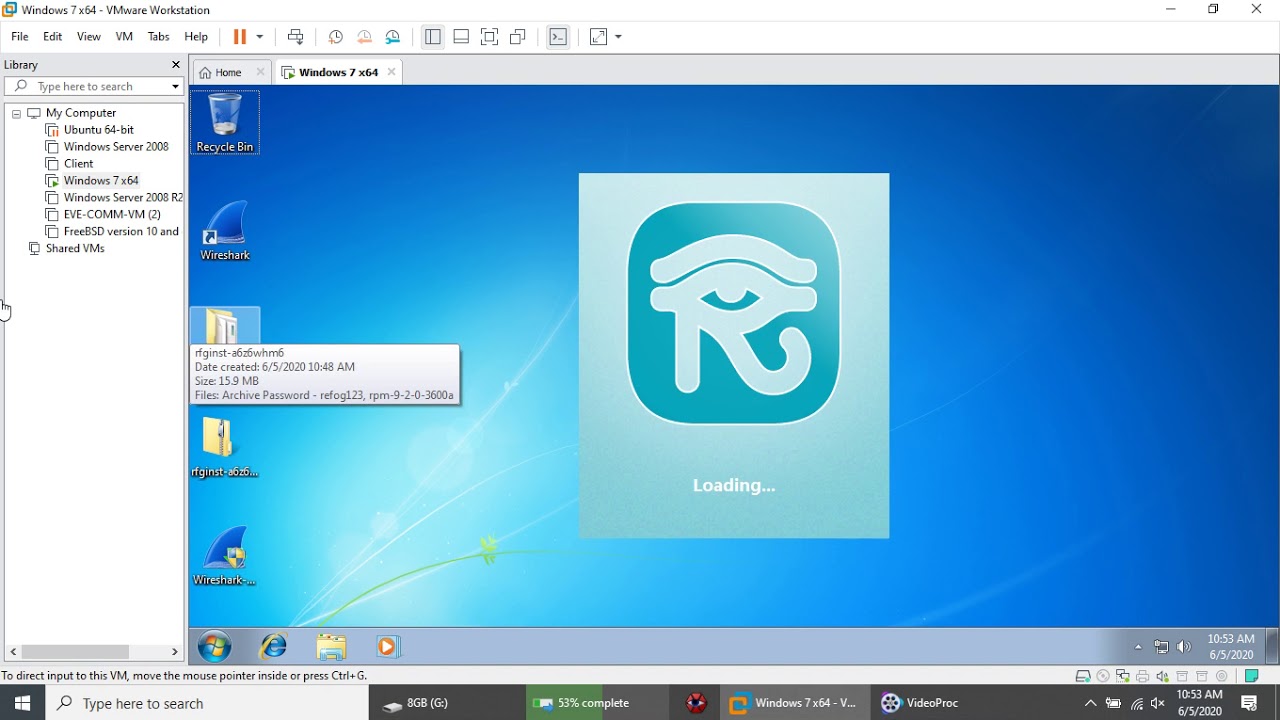Open the power options arrow beside pause
The image size is (1280, 720).
coord(260,37)
